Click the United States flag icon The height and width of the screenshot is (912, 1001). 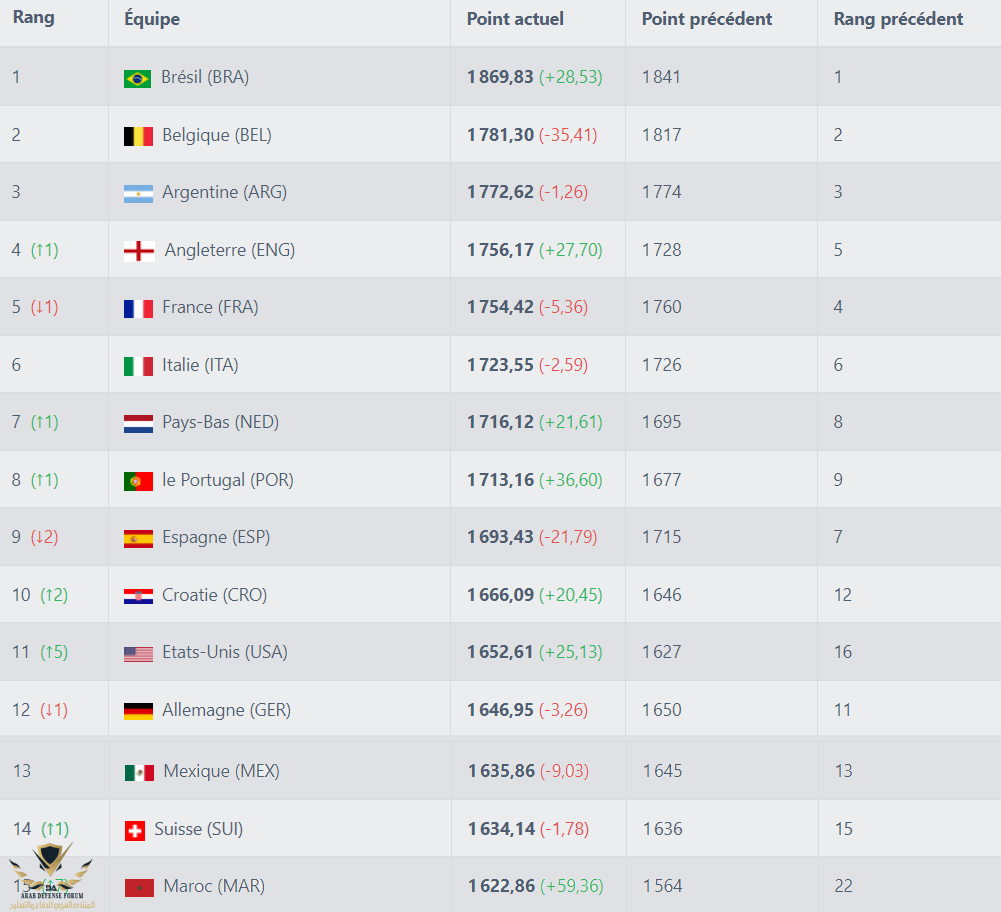(x=138, y=653)
